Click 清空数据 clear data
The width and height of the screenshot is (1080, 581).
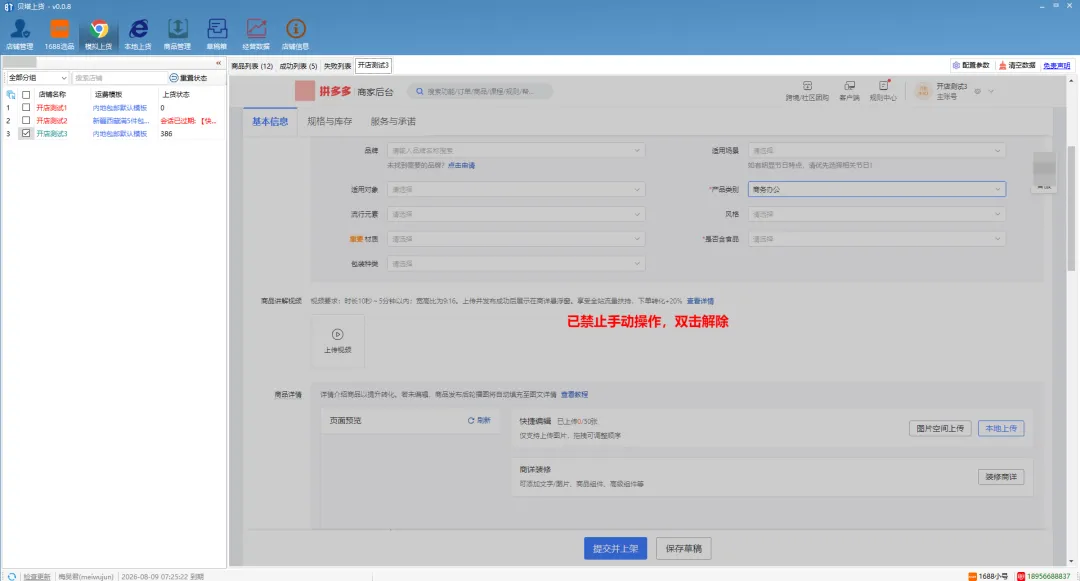point(1017,65)
